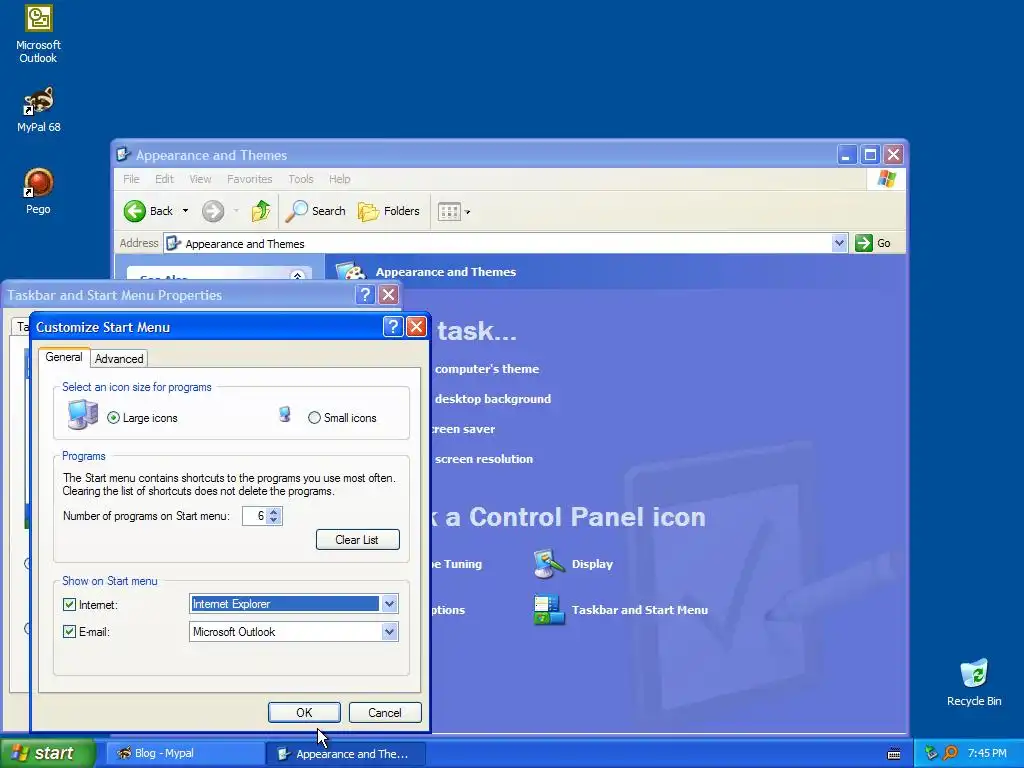The width and height of the screenshot is (1024, 768).
Task: Uncheck the Internet checkbox
Action: coord(69,605)
